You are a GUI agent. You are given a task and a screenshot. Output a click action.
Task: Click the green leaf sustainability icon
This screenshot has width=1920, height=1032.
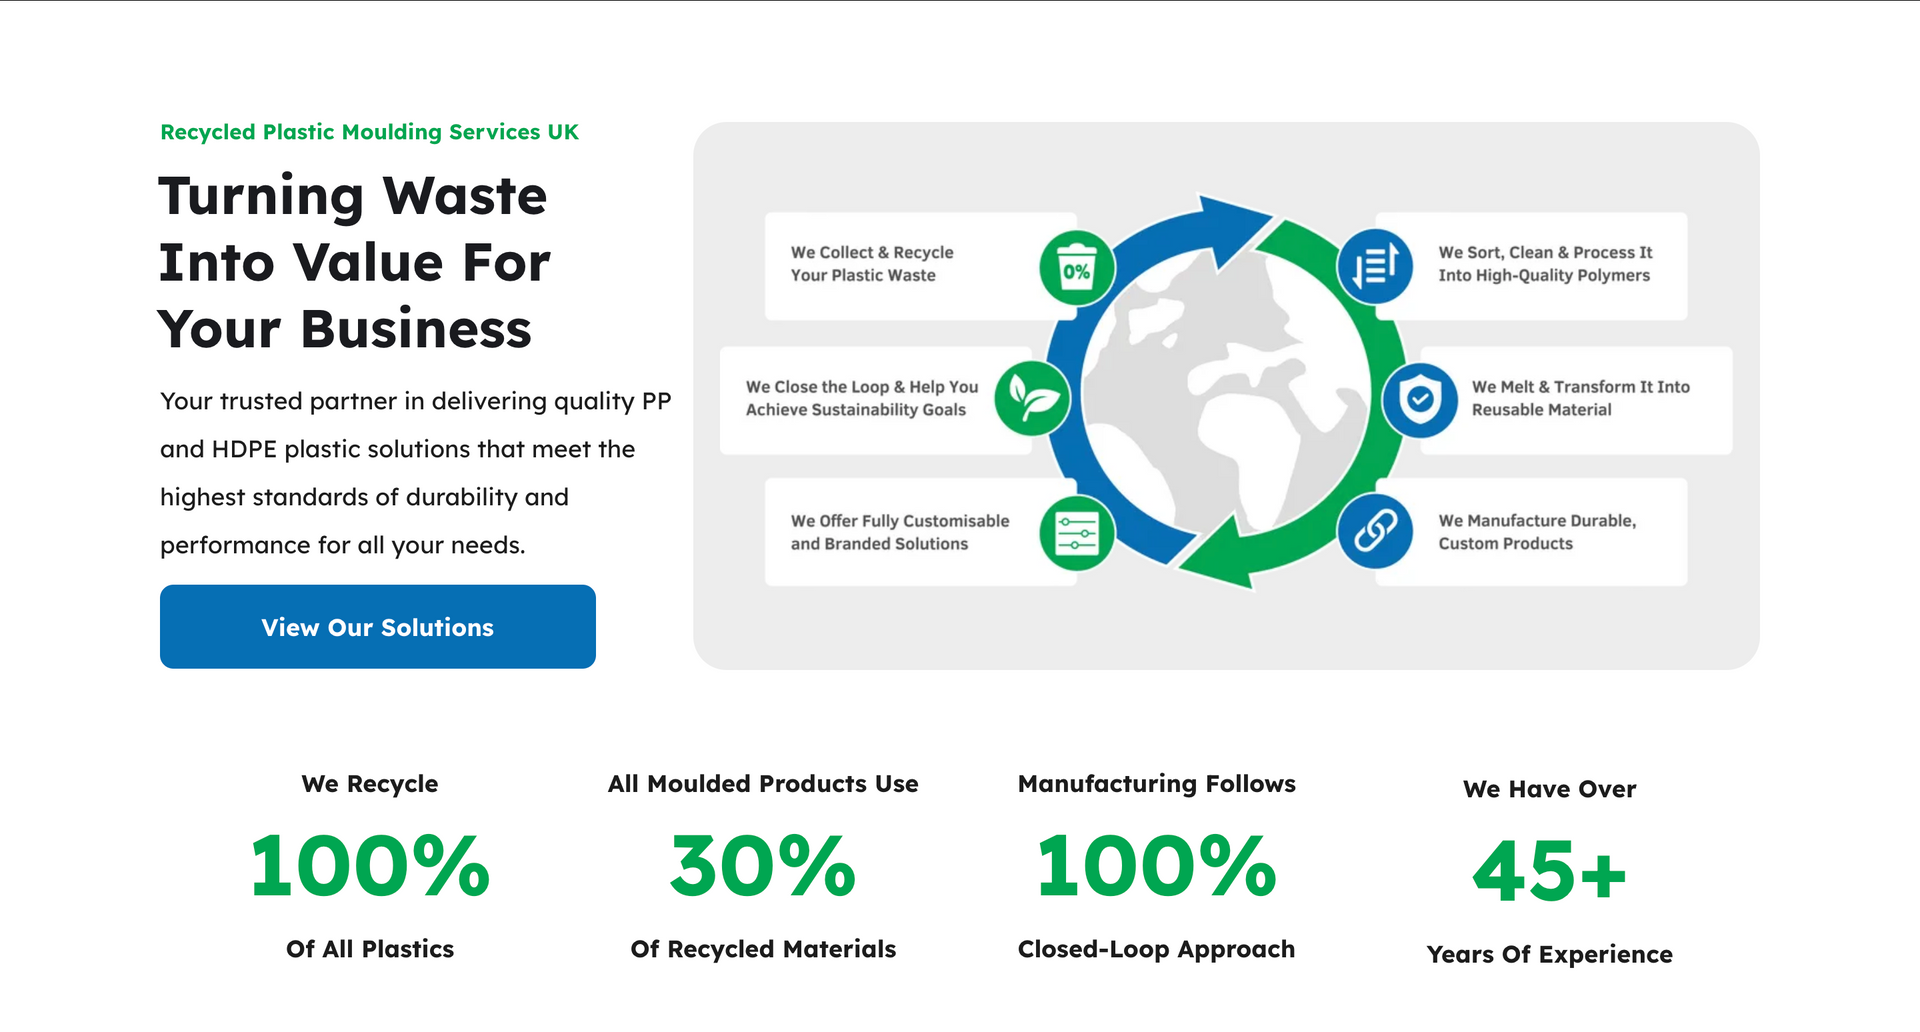pyautogui.click(x=1032, y=399)
